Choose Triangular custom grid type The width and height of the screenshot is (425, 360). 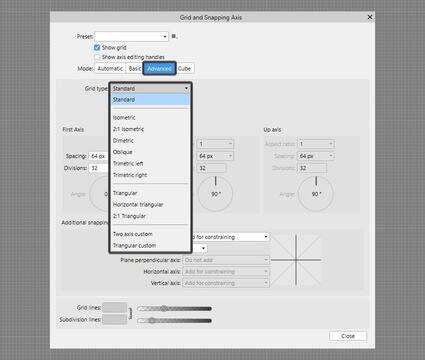click(x=150, y=246)
